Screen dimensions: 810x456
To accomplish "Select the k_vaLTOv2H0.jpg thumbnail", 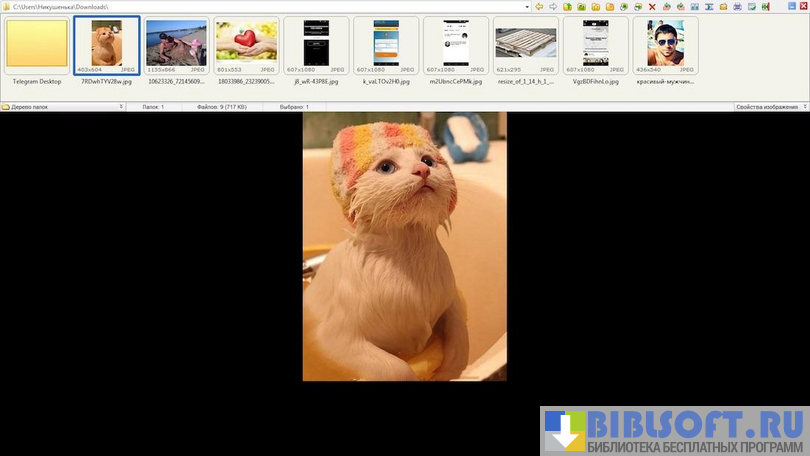I will 386,46.
